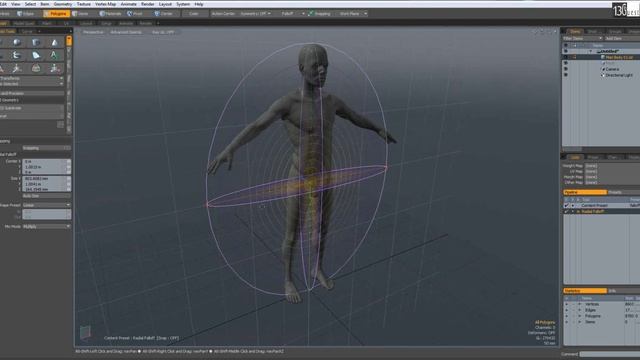Open the Vertex Map menu
The width and height of the screenshot is (640, 360).
point(106,4)
